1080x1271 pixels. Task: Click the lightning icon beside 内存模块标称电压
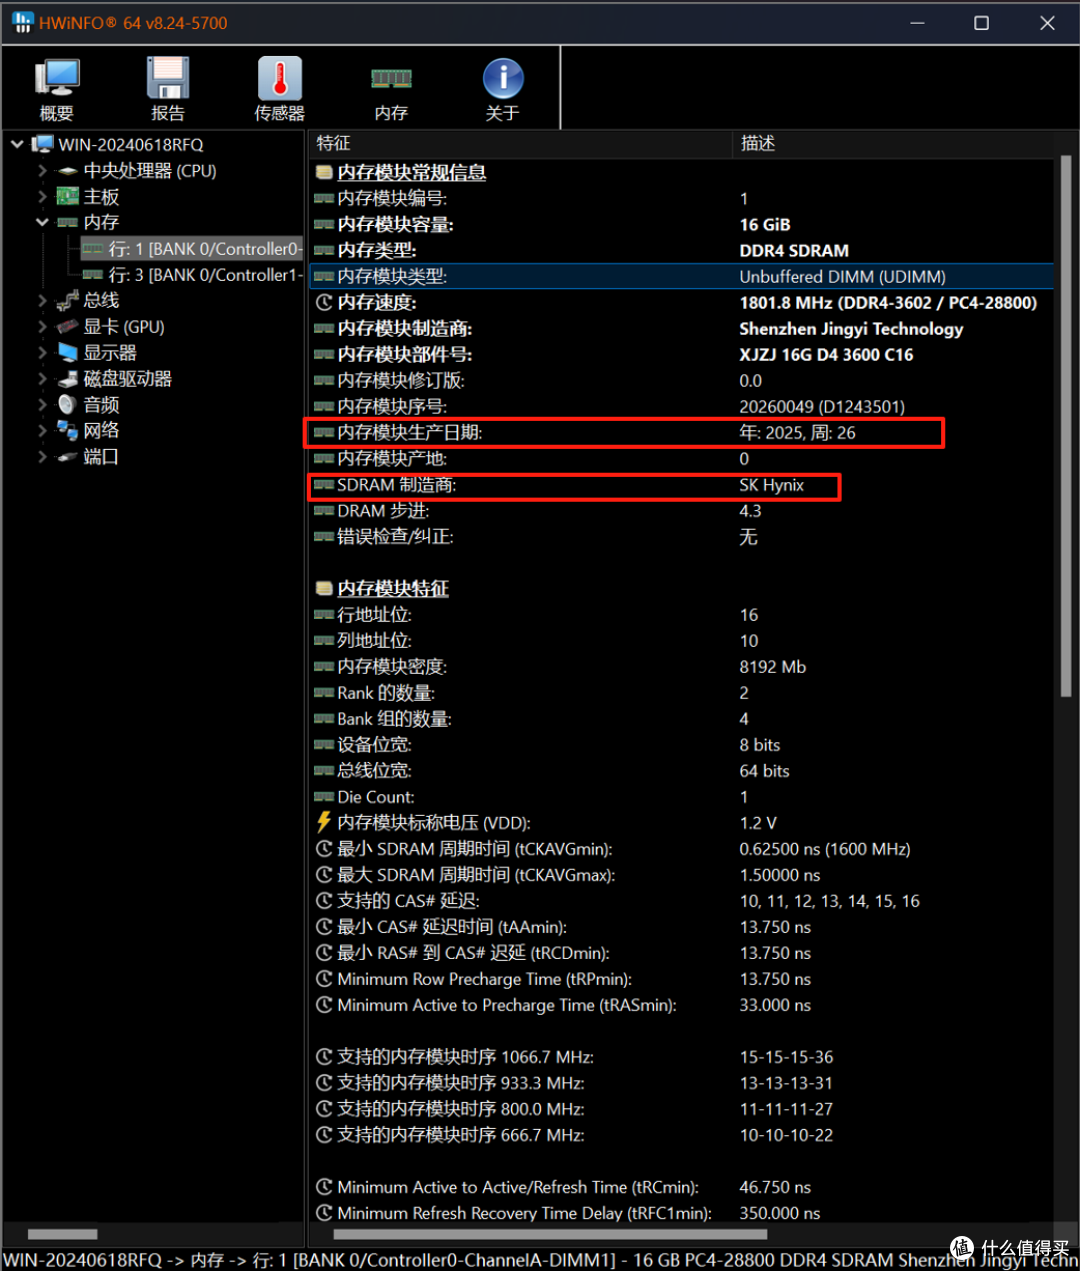pos(324,822)
